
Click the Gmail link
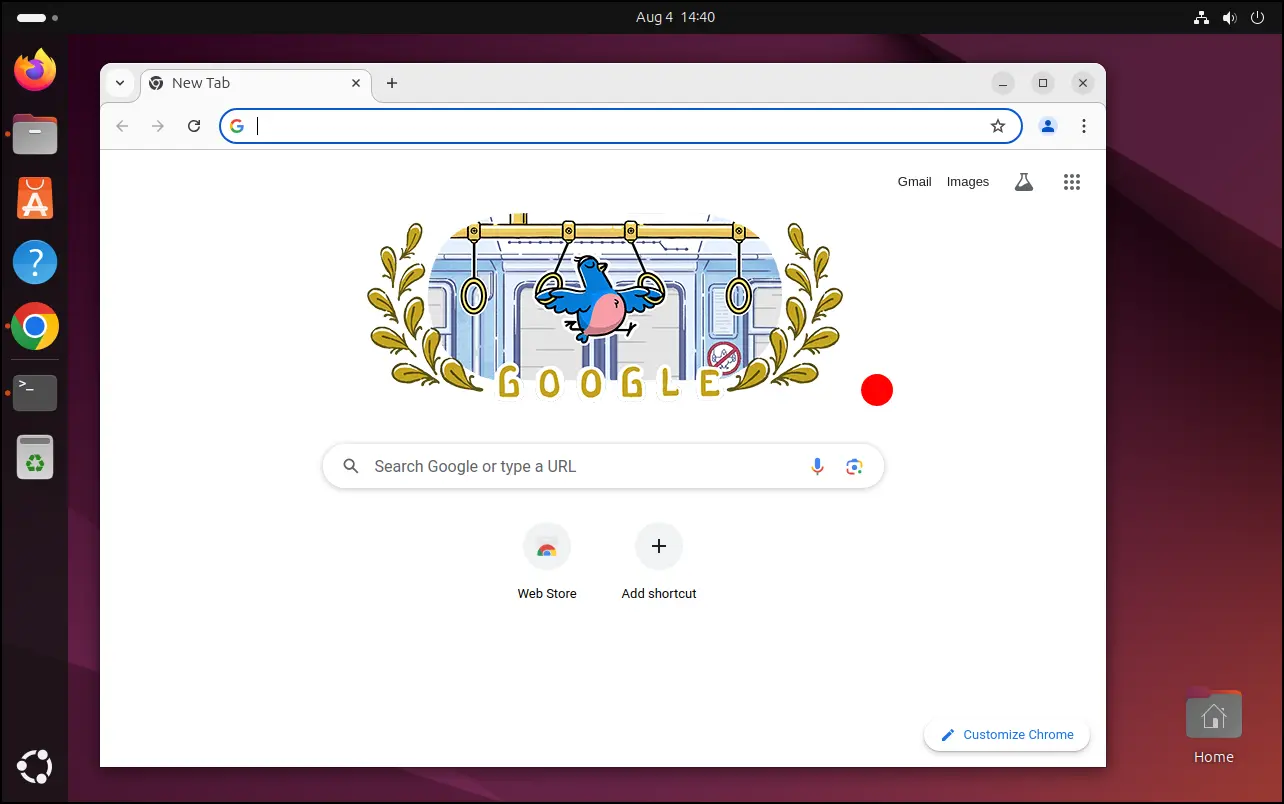tap(915, 182)
